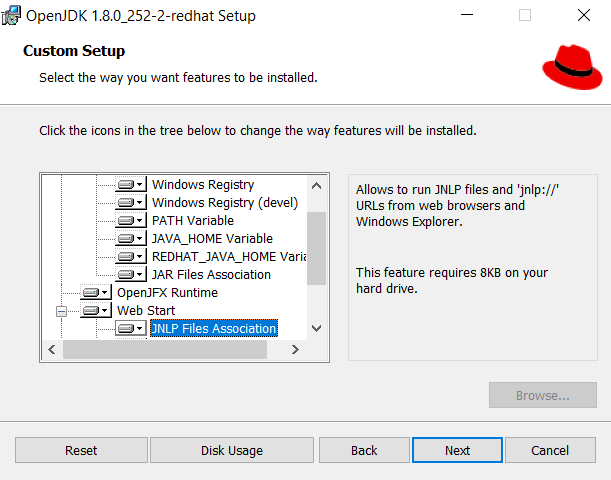Click the Windows Registry feature drive icon

tap(130, 185)
